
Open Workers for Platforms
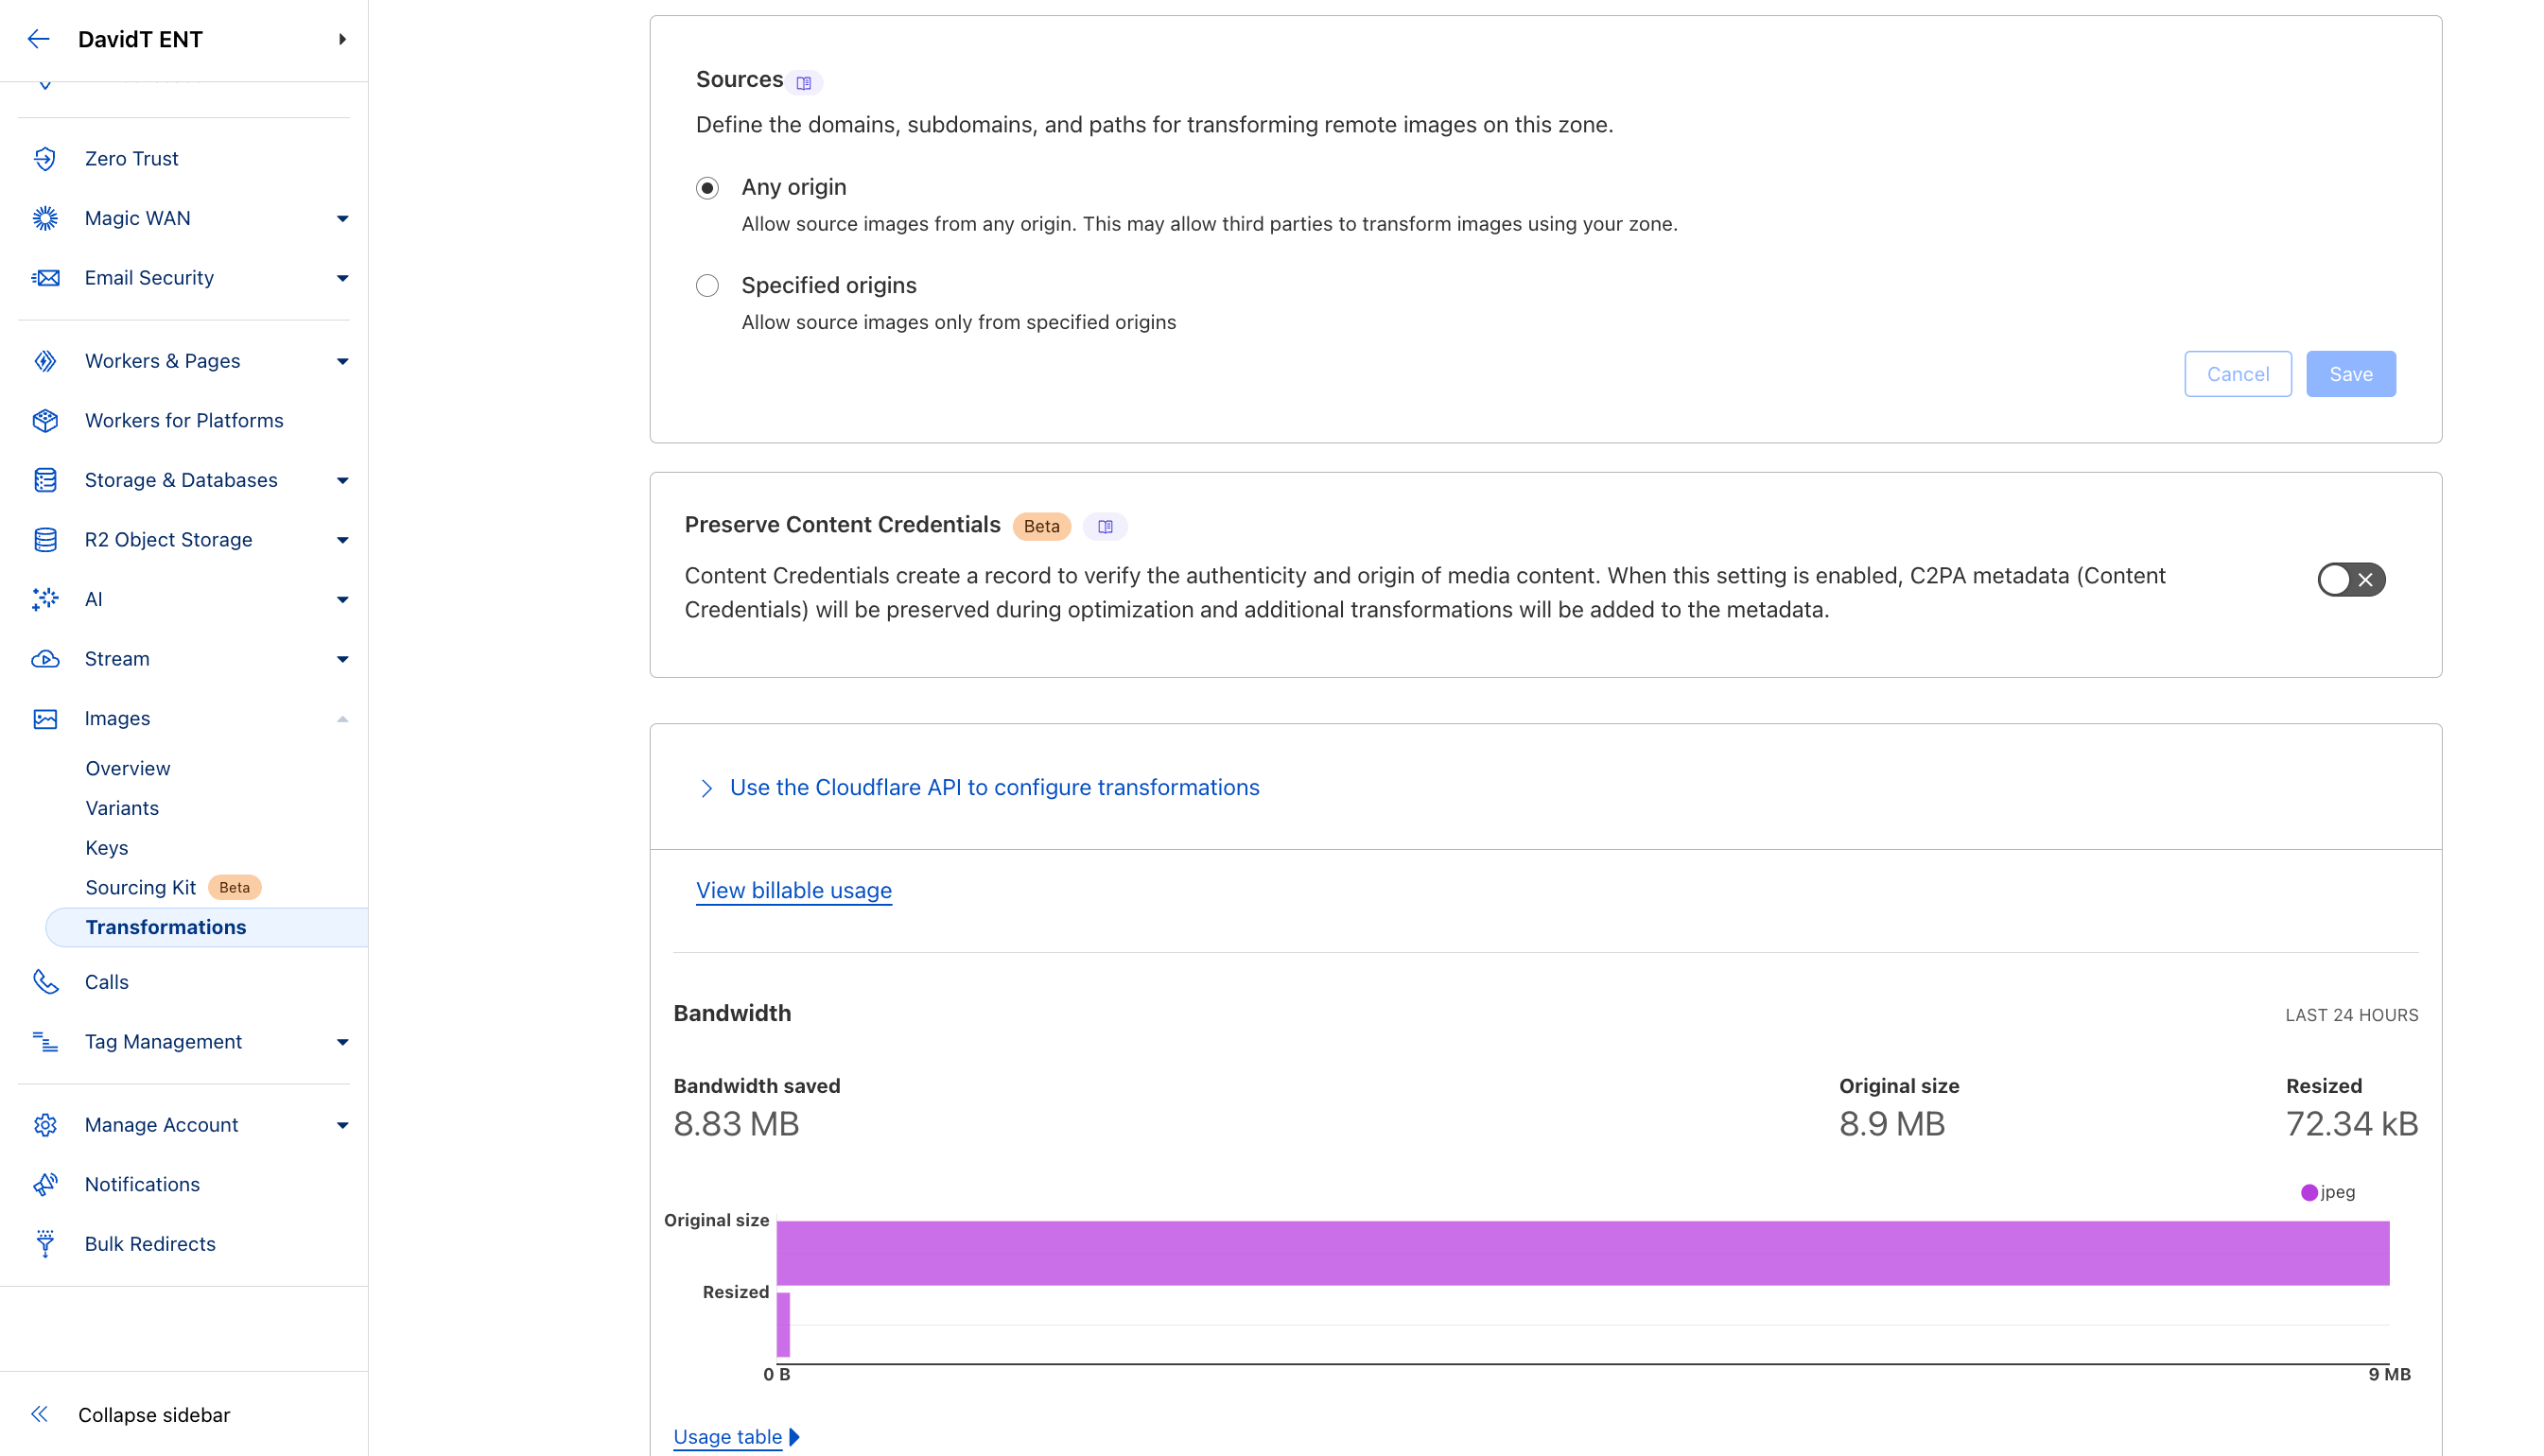coord(183,420)
